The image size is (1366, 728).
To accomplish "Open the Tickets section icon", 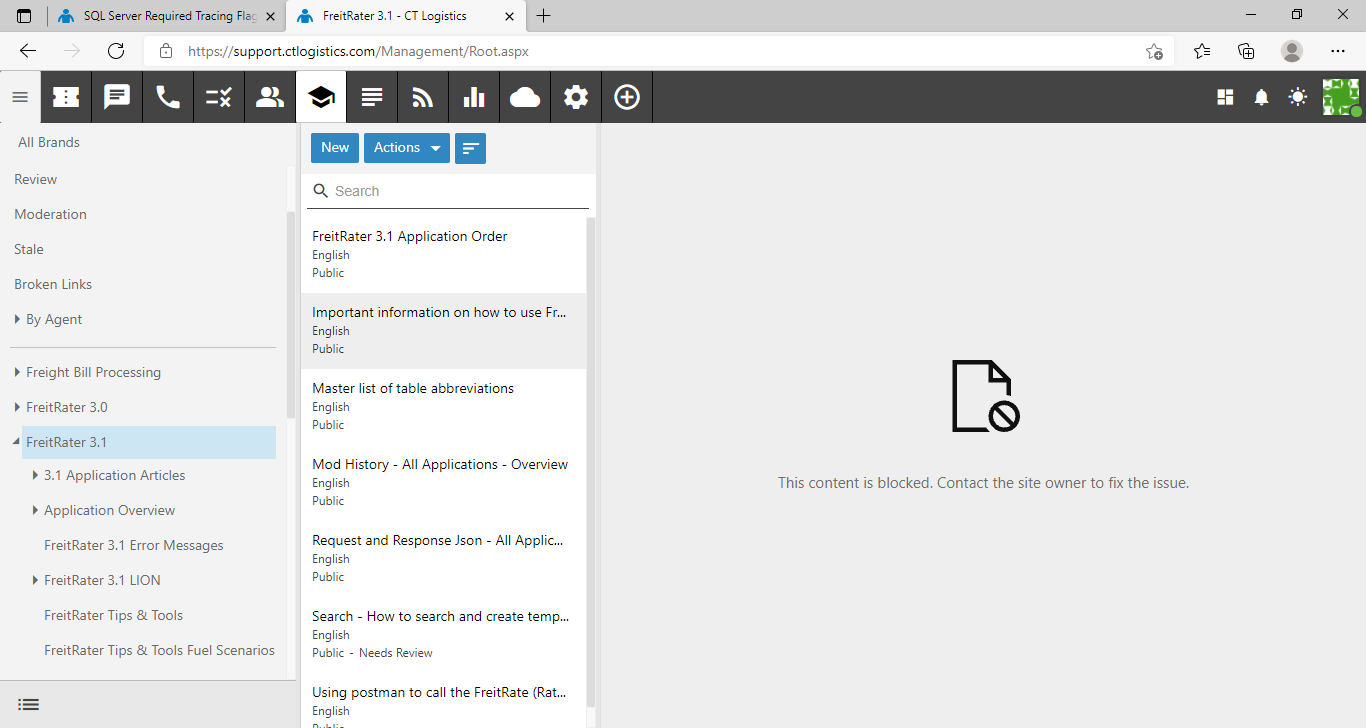I will click(66, 97).
